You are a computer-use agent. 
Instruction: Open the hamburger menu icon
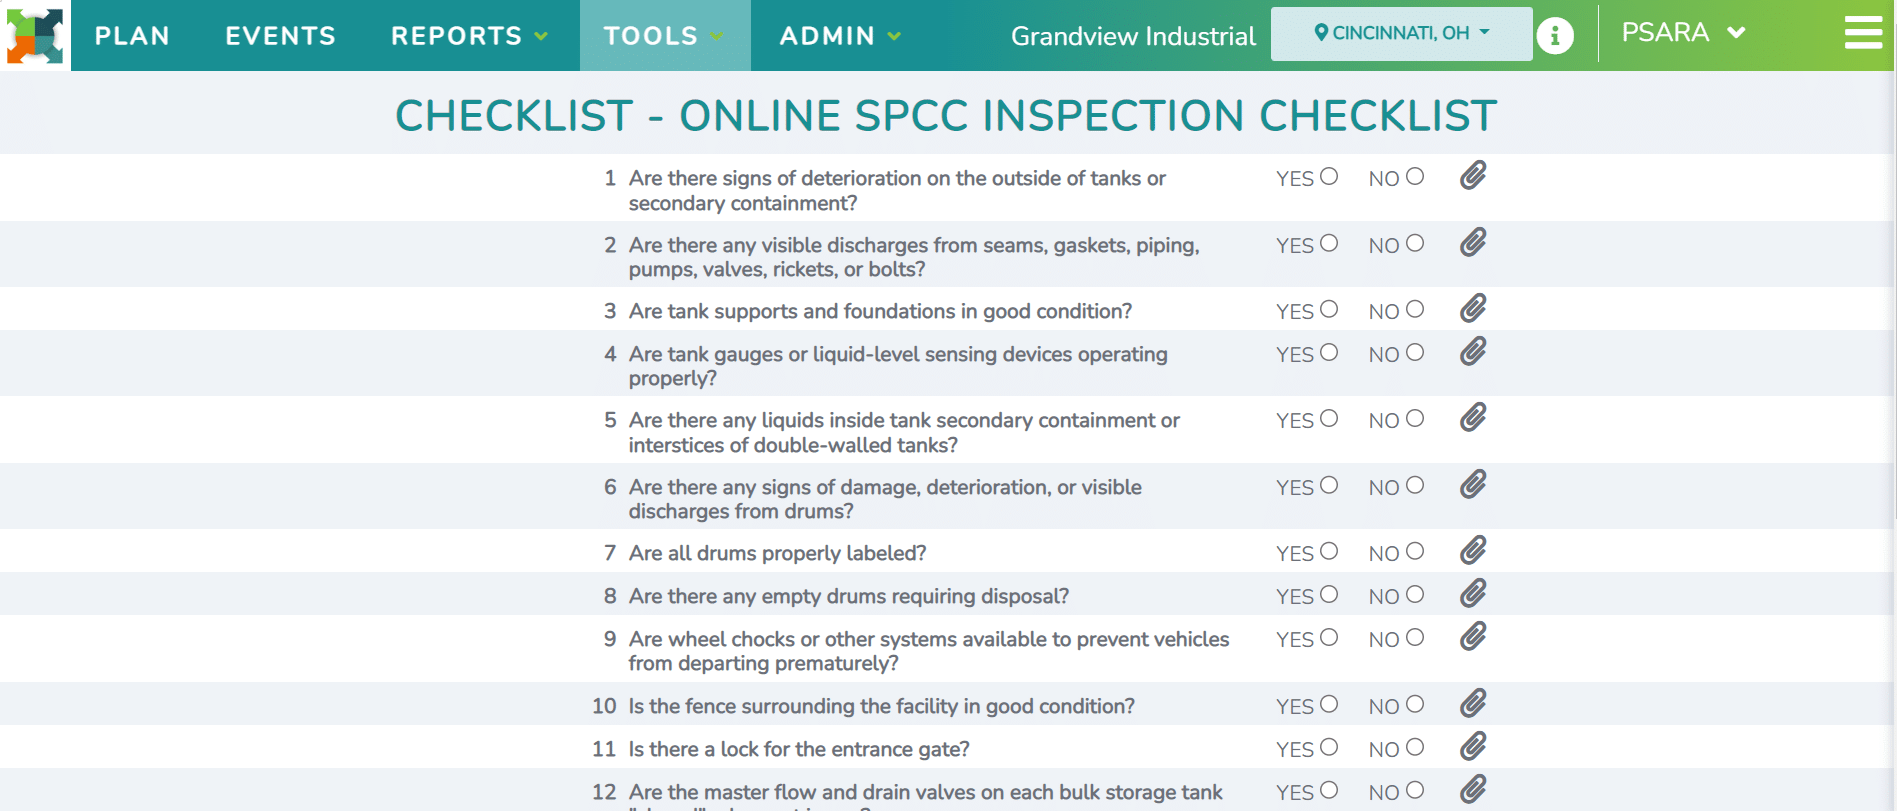[x=1863, y=33]
